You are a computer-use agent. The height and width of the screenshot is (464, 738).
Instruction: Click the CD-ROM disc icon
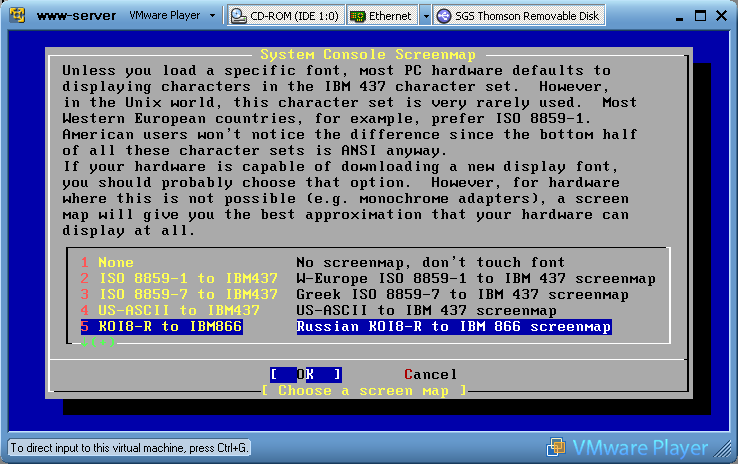coord(239,16)
